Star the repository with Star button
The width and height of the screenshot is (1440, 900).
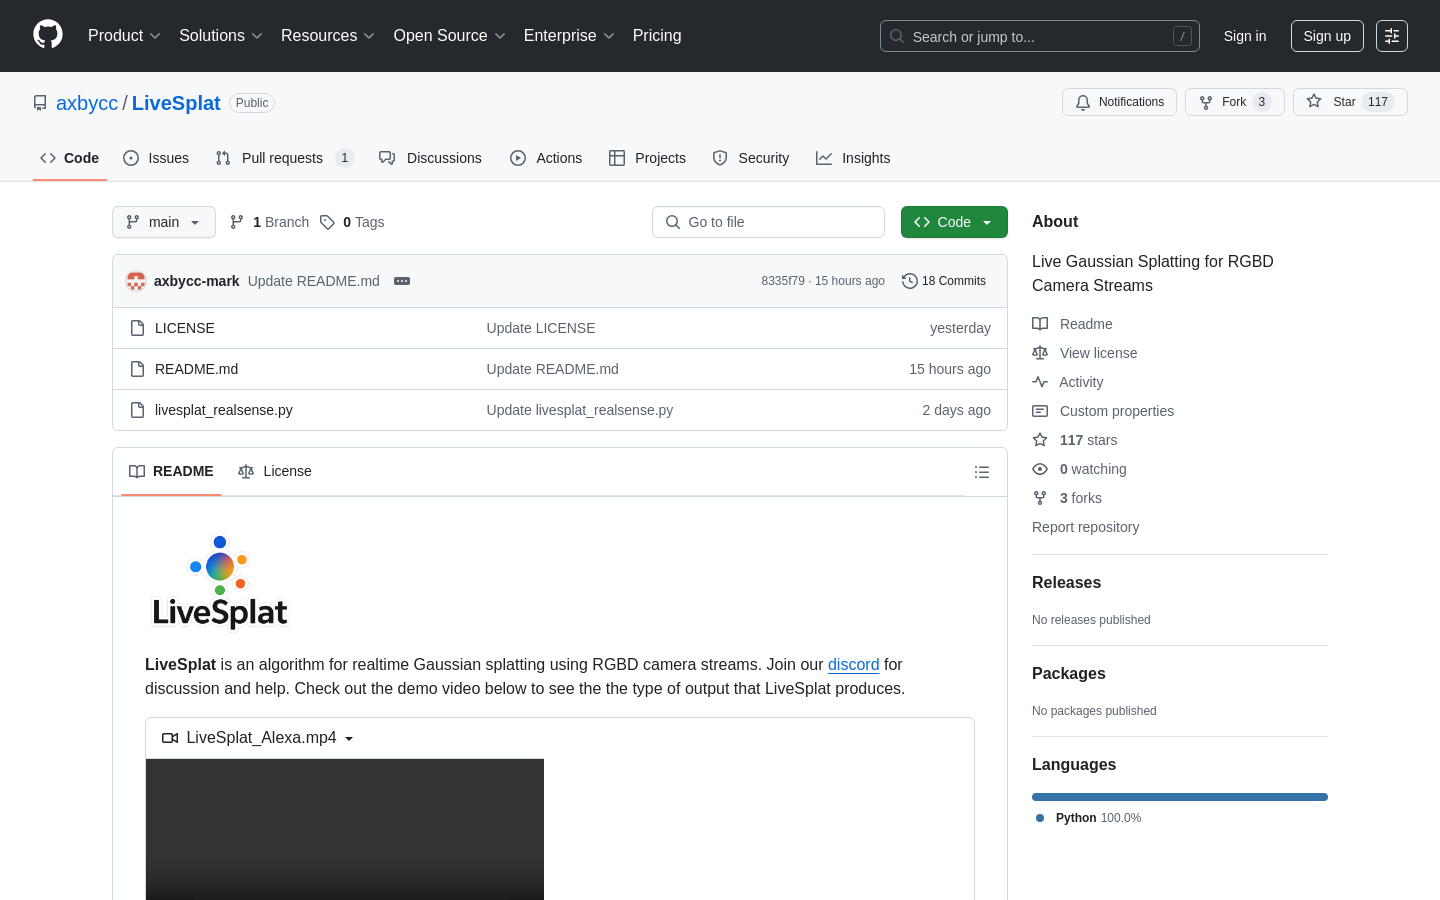(1350, 102)
